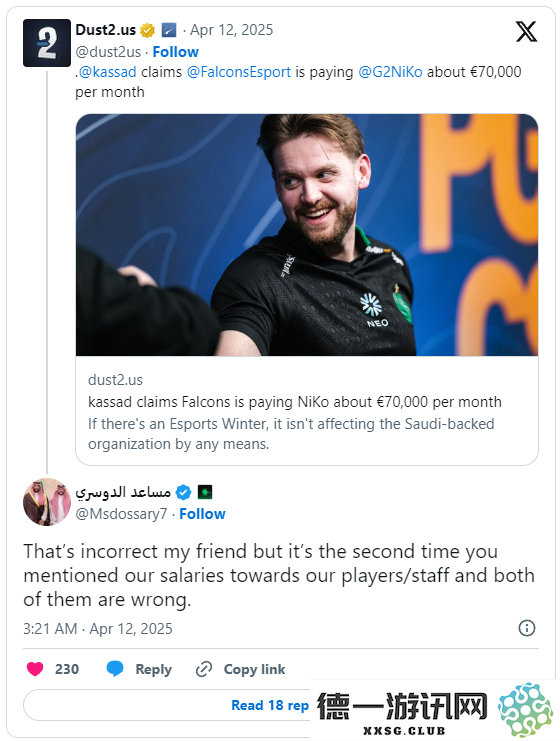
Task: Open tweet info circle icon
Action: (x=527, y=628)
